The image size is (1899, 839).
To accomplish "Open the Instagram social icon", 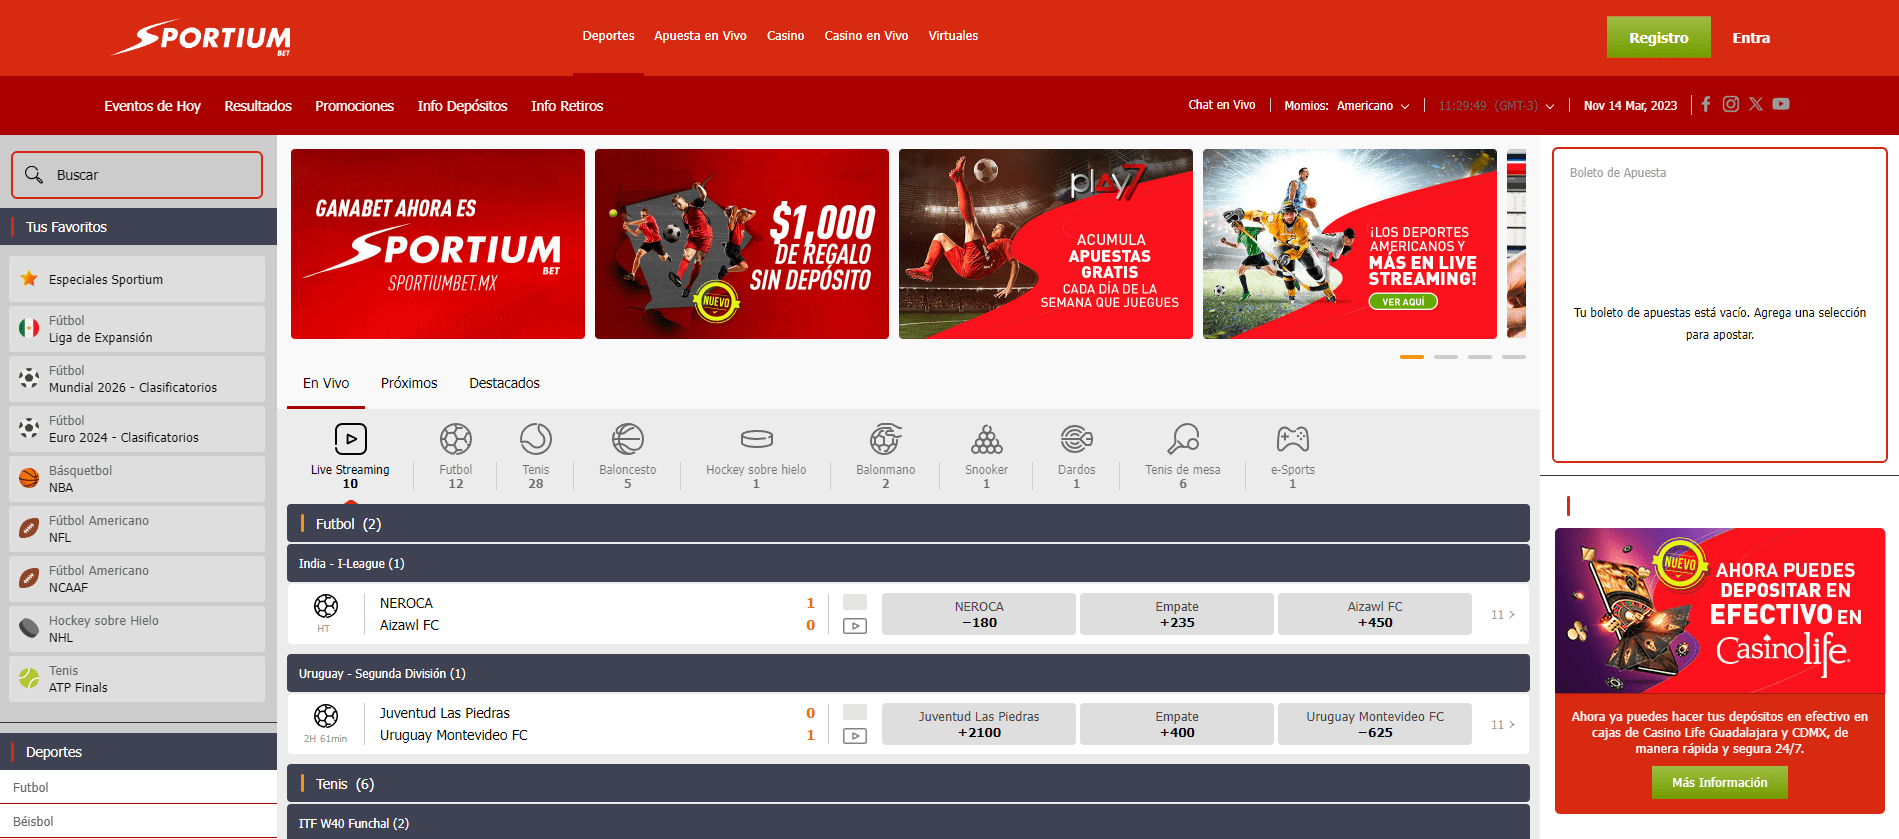I will pos(1730,104).
